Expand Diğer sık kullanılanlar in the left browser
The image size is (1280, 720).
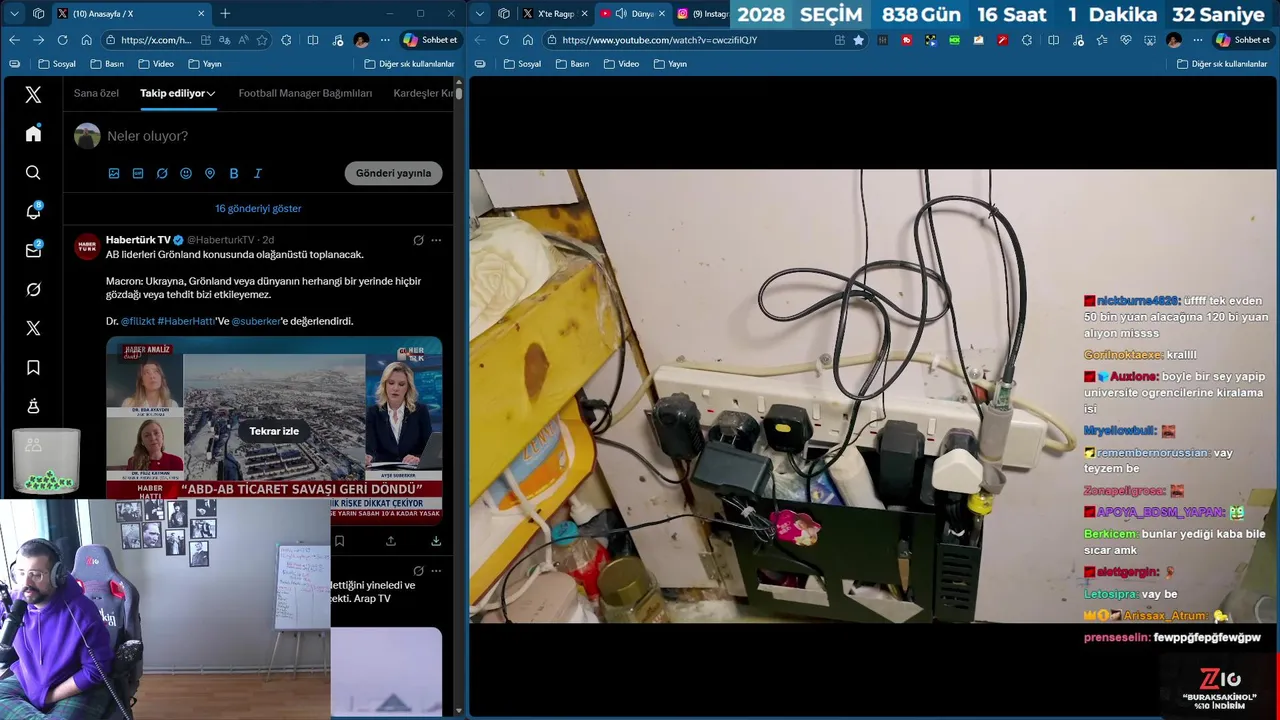(409, 64)
